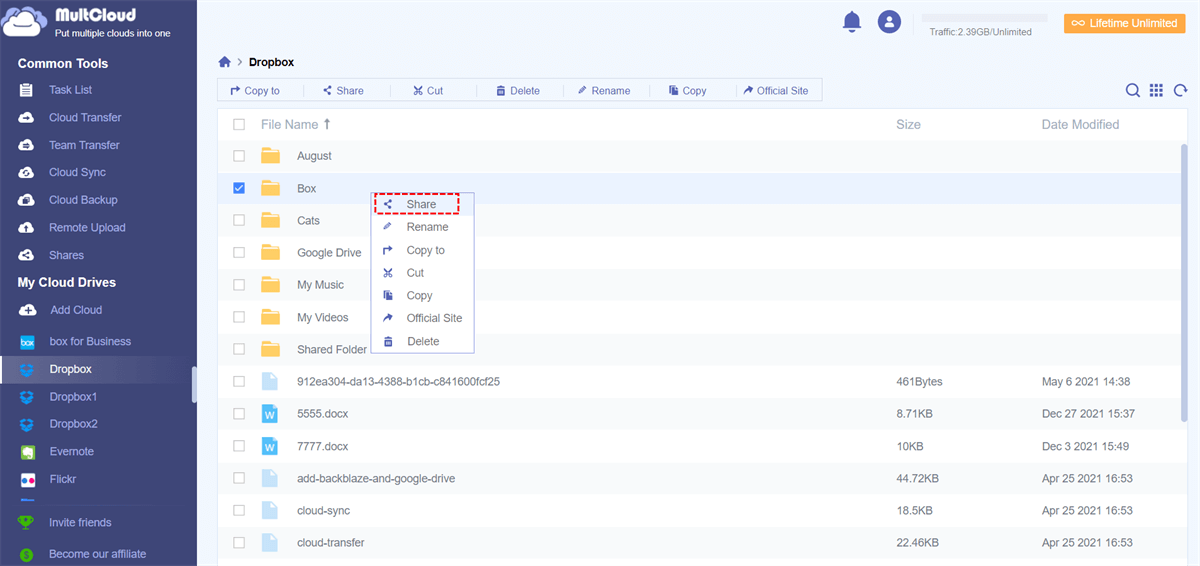Click the search magnifier icon
This screenshot has height=566, width=1200.
[1133, 90]
